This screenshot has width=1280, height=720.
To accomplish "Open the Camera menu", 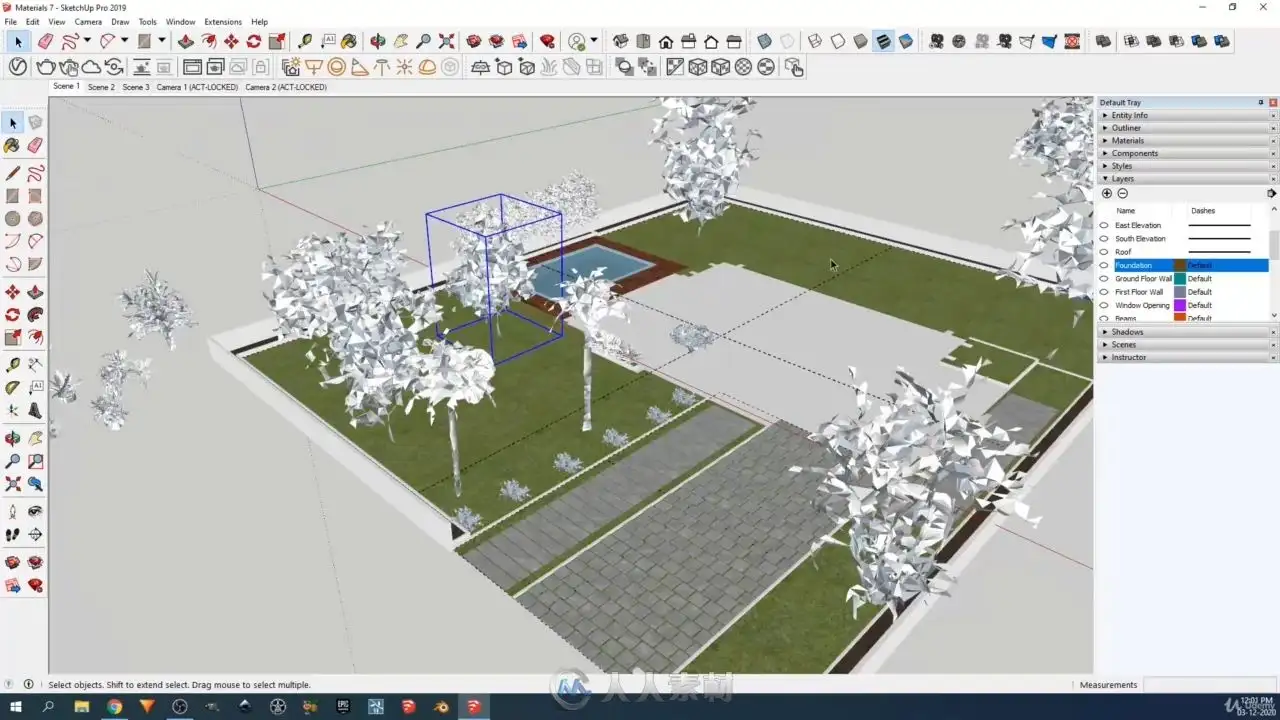I will tap(88, 21).
